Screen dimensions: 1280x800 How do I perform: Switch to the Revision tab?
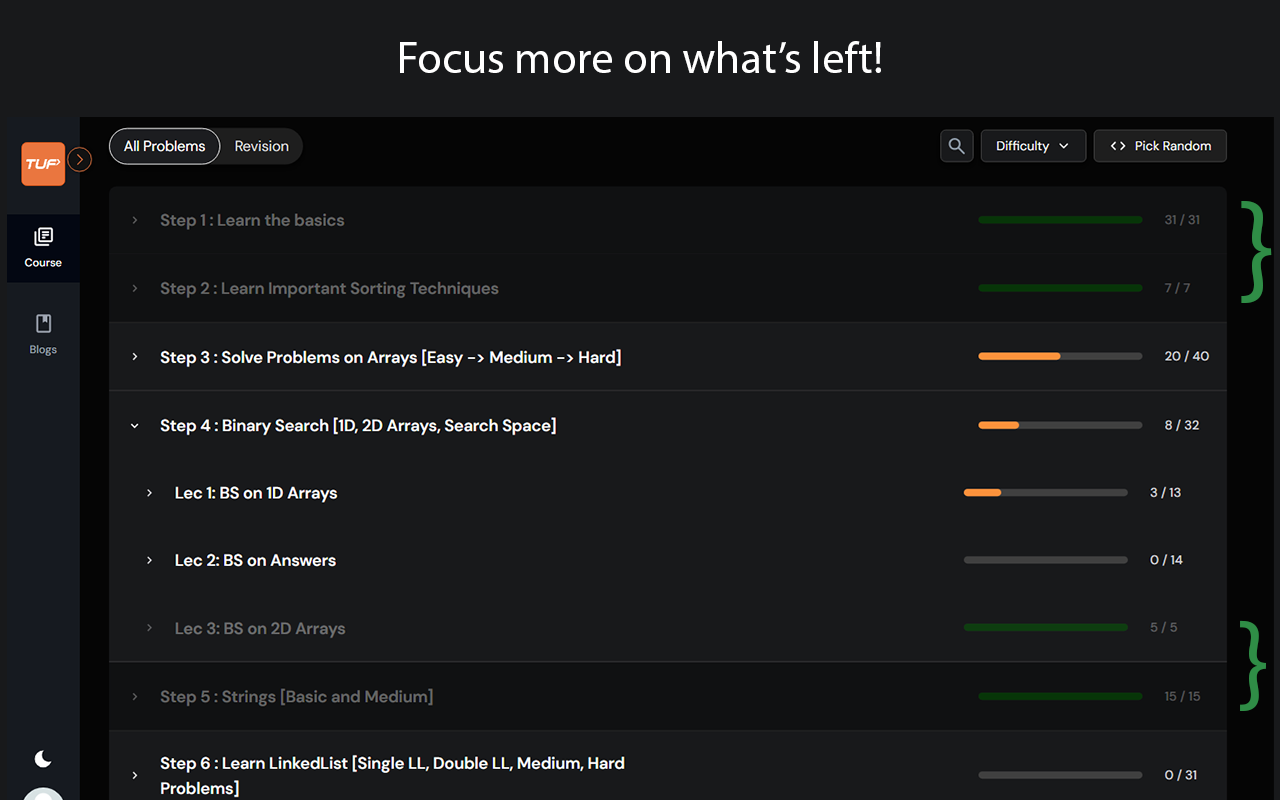point(262,146)
